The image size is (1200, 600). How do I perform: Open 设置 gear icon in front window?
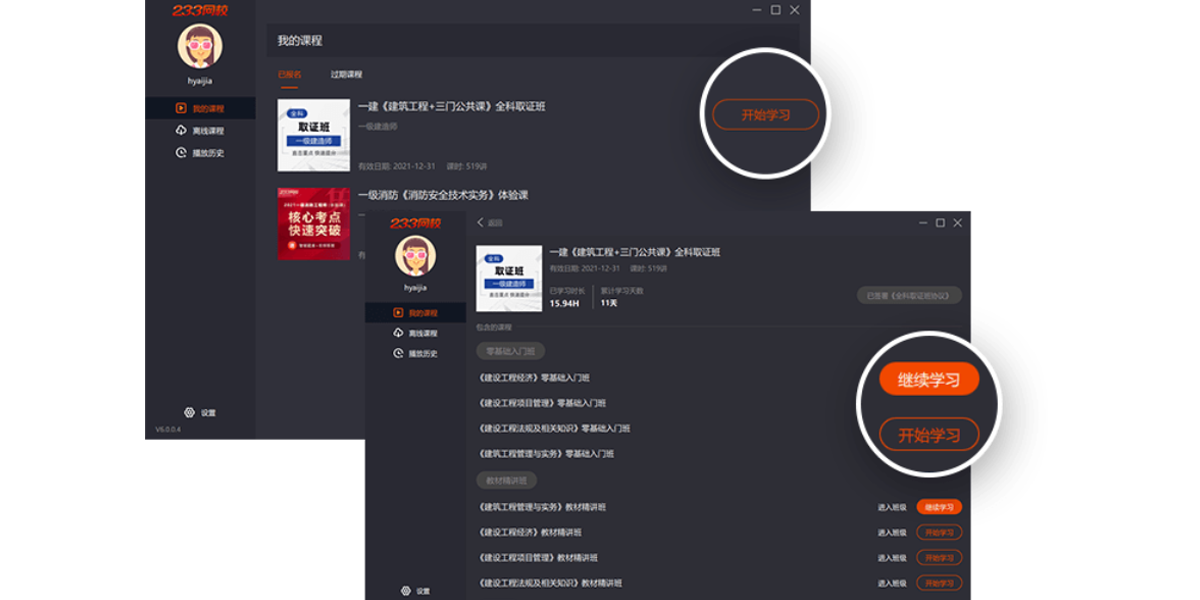(x=406, y=591)
